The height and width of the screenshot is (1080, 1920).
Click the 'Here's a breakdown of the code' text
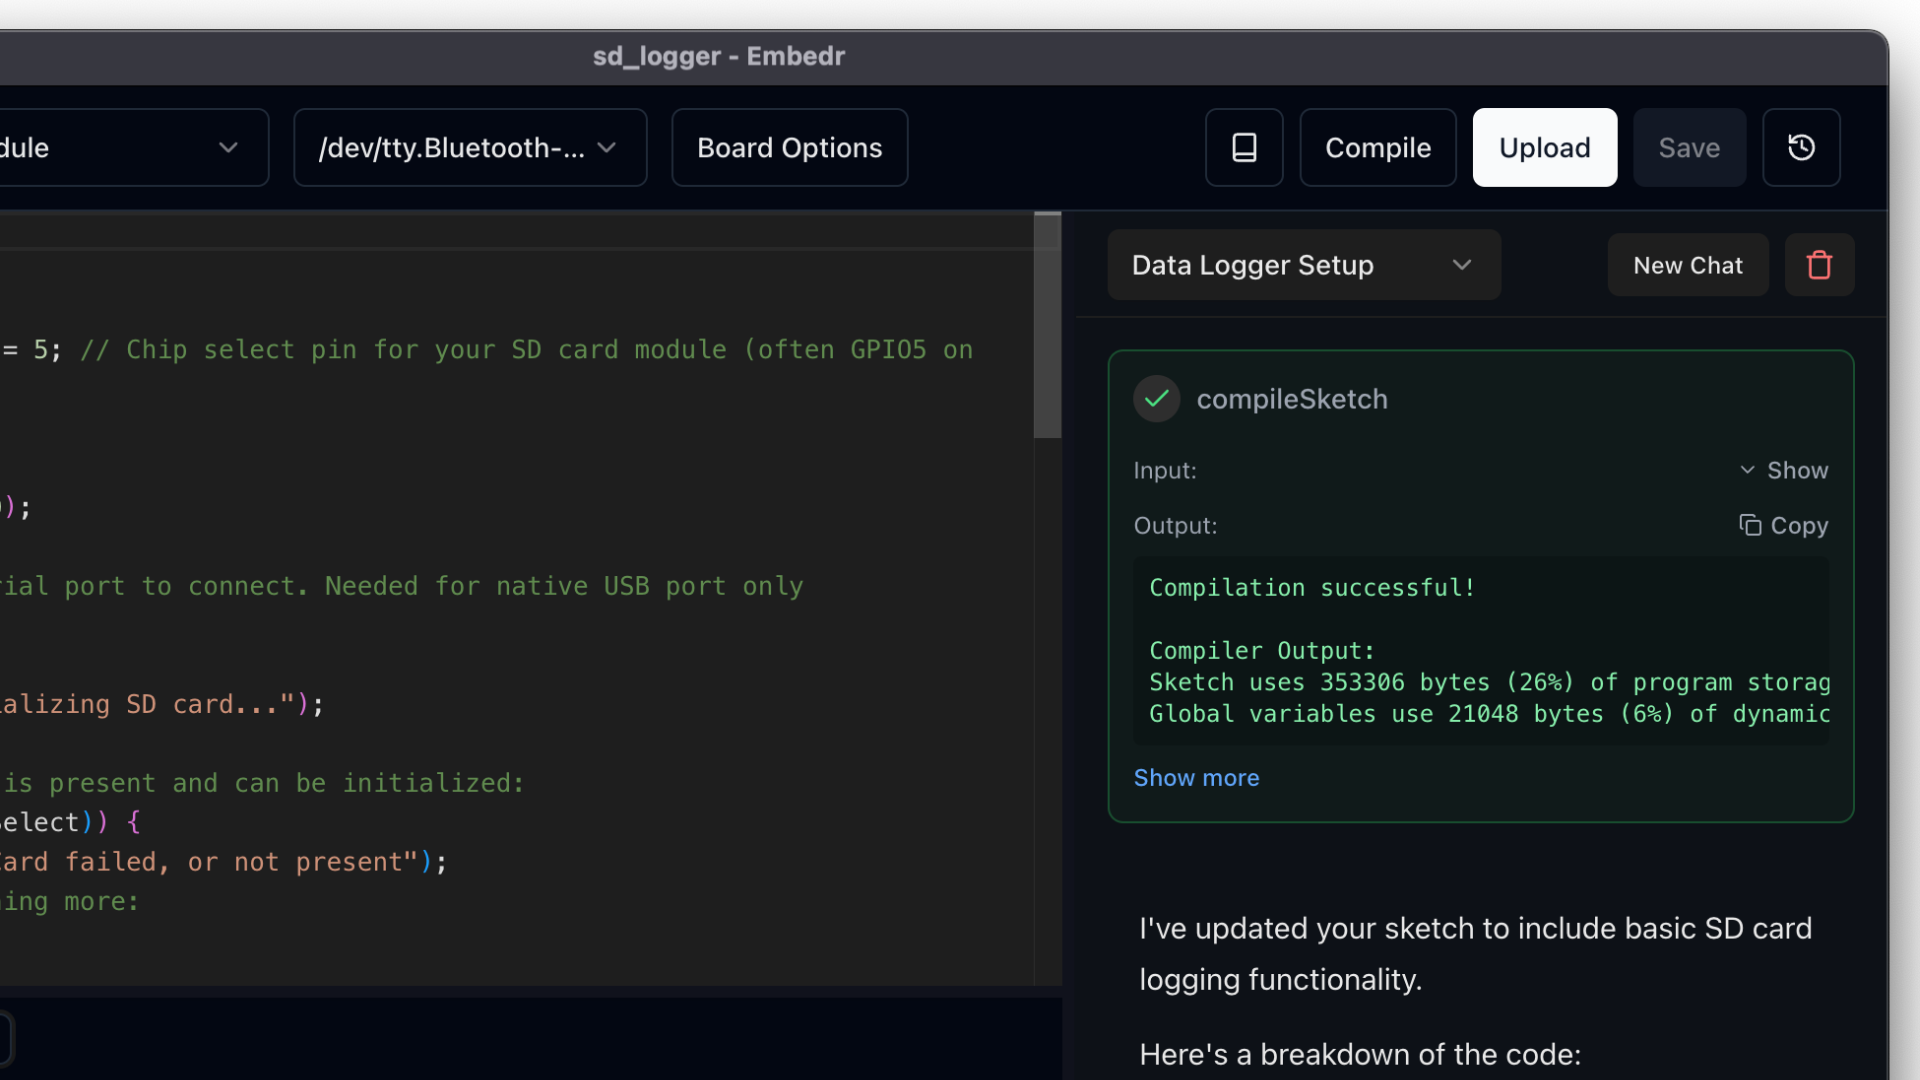coord(1360,1055)
